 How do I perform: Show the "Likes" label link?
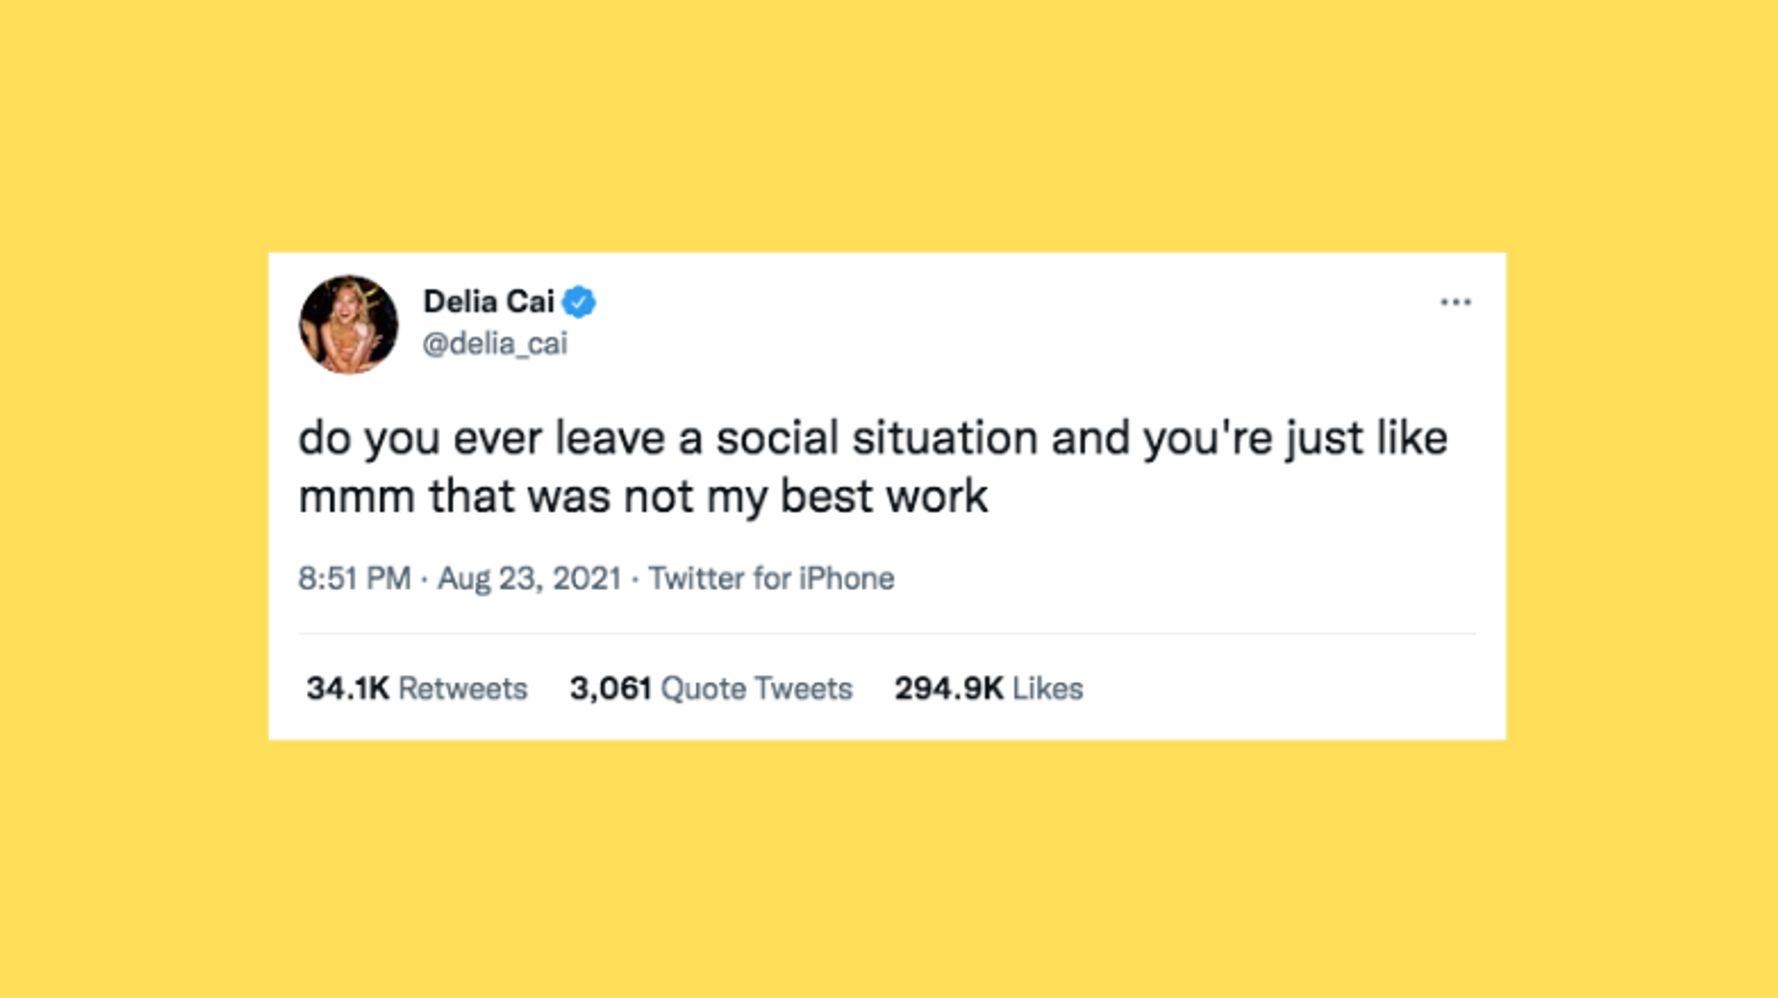pyautogui.click(x=1047, y=688)
